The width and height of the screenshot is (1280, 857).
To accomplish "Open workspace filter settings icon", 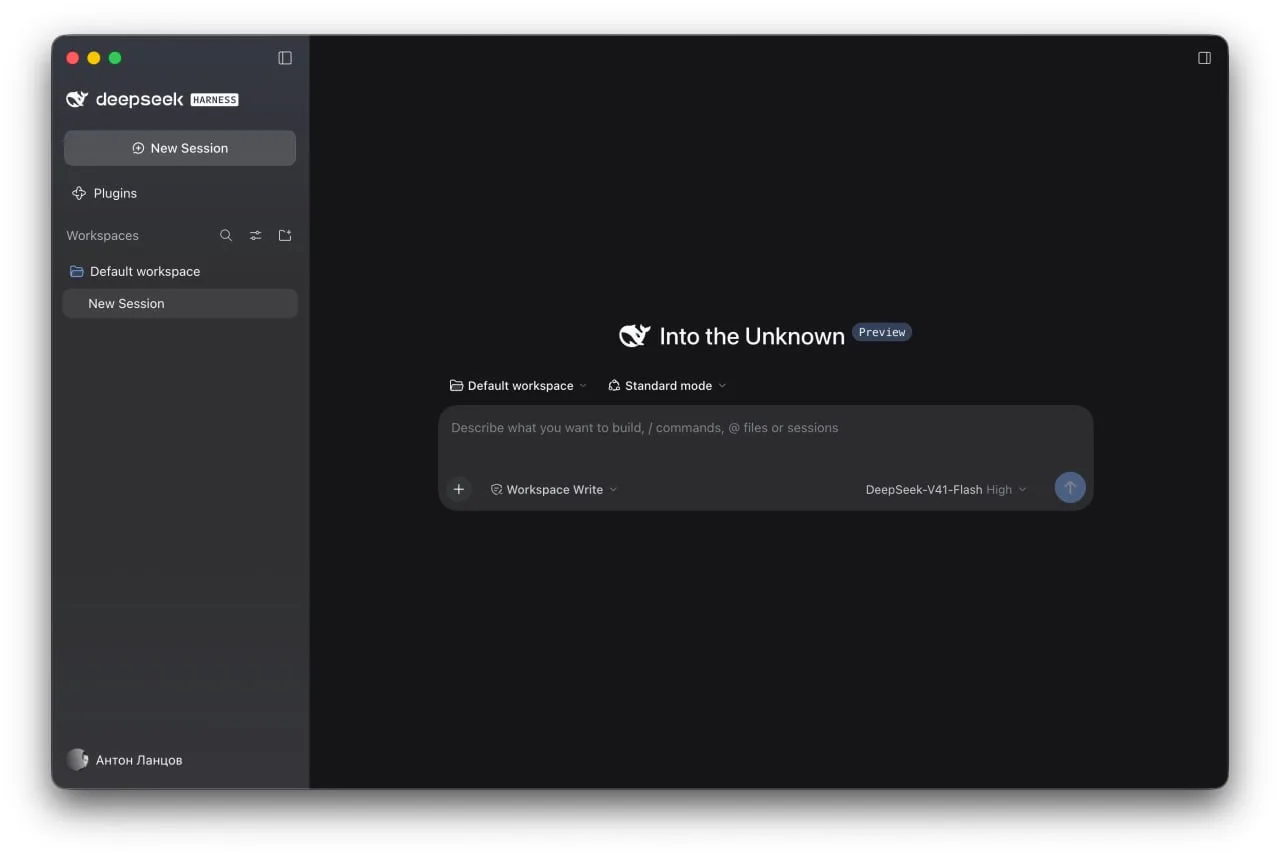I will (256, 236).
